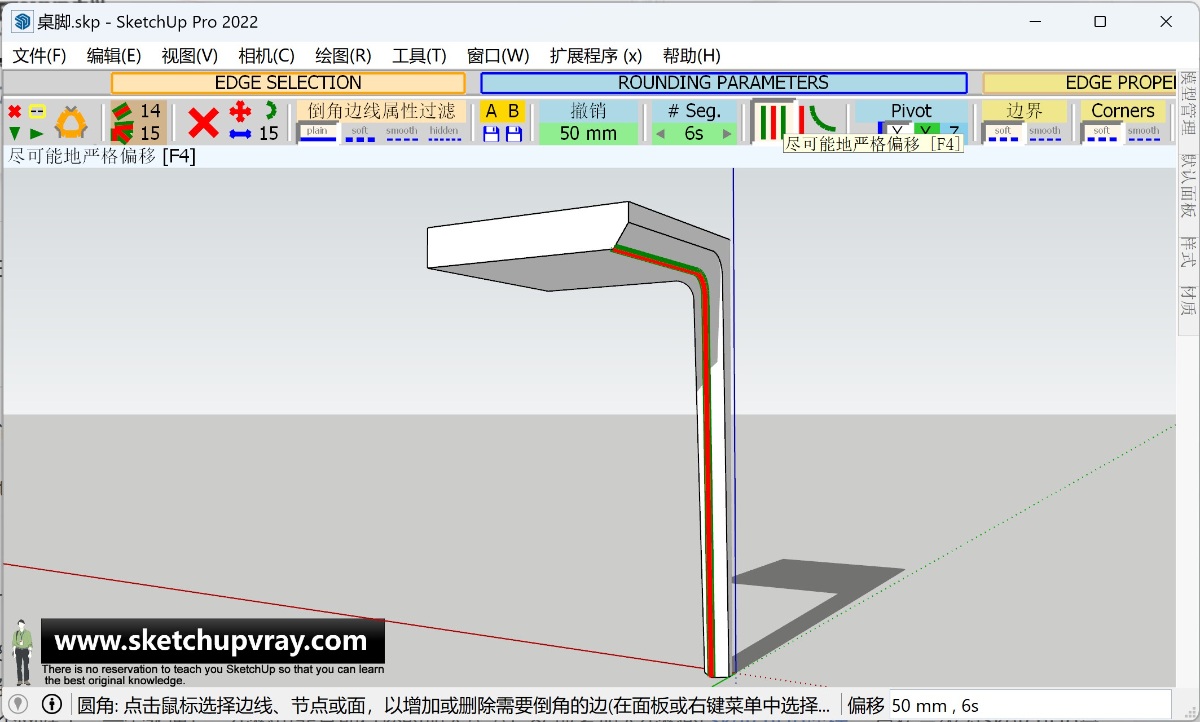This screenshot has width=1200, height=722.
Task: Toggle the Z pivot axis
Action: tap(954, 132)
